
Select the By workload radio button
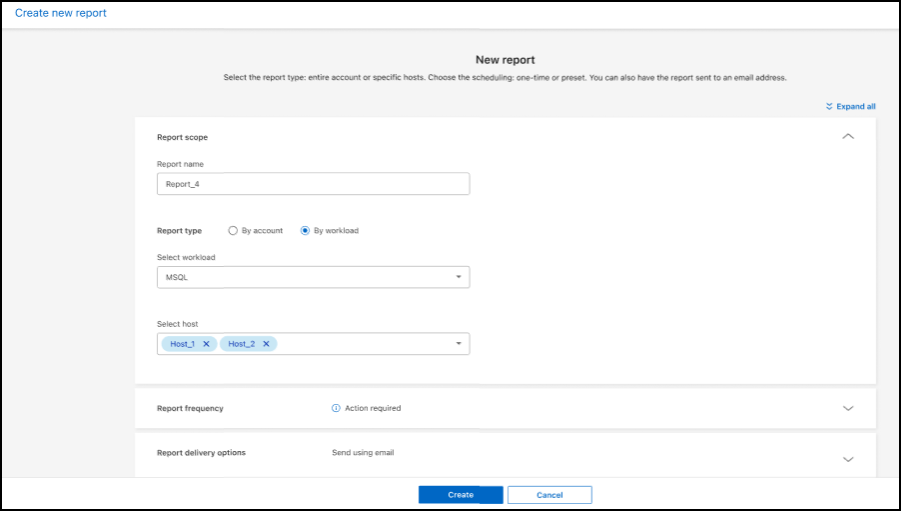point(305,230)
